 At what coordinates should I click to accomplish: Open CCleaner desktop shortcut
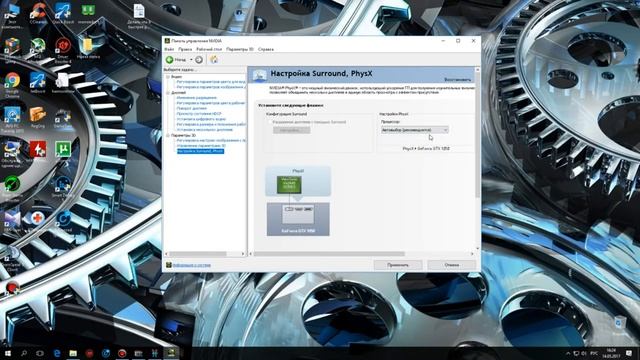pyautogui.click(x=38, y=13)
